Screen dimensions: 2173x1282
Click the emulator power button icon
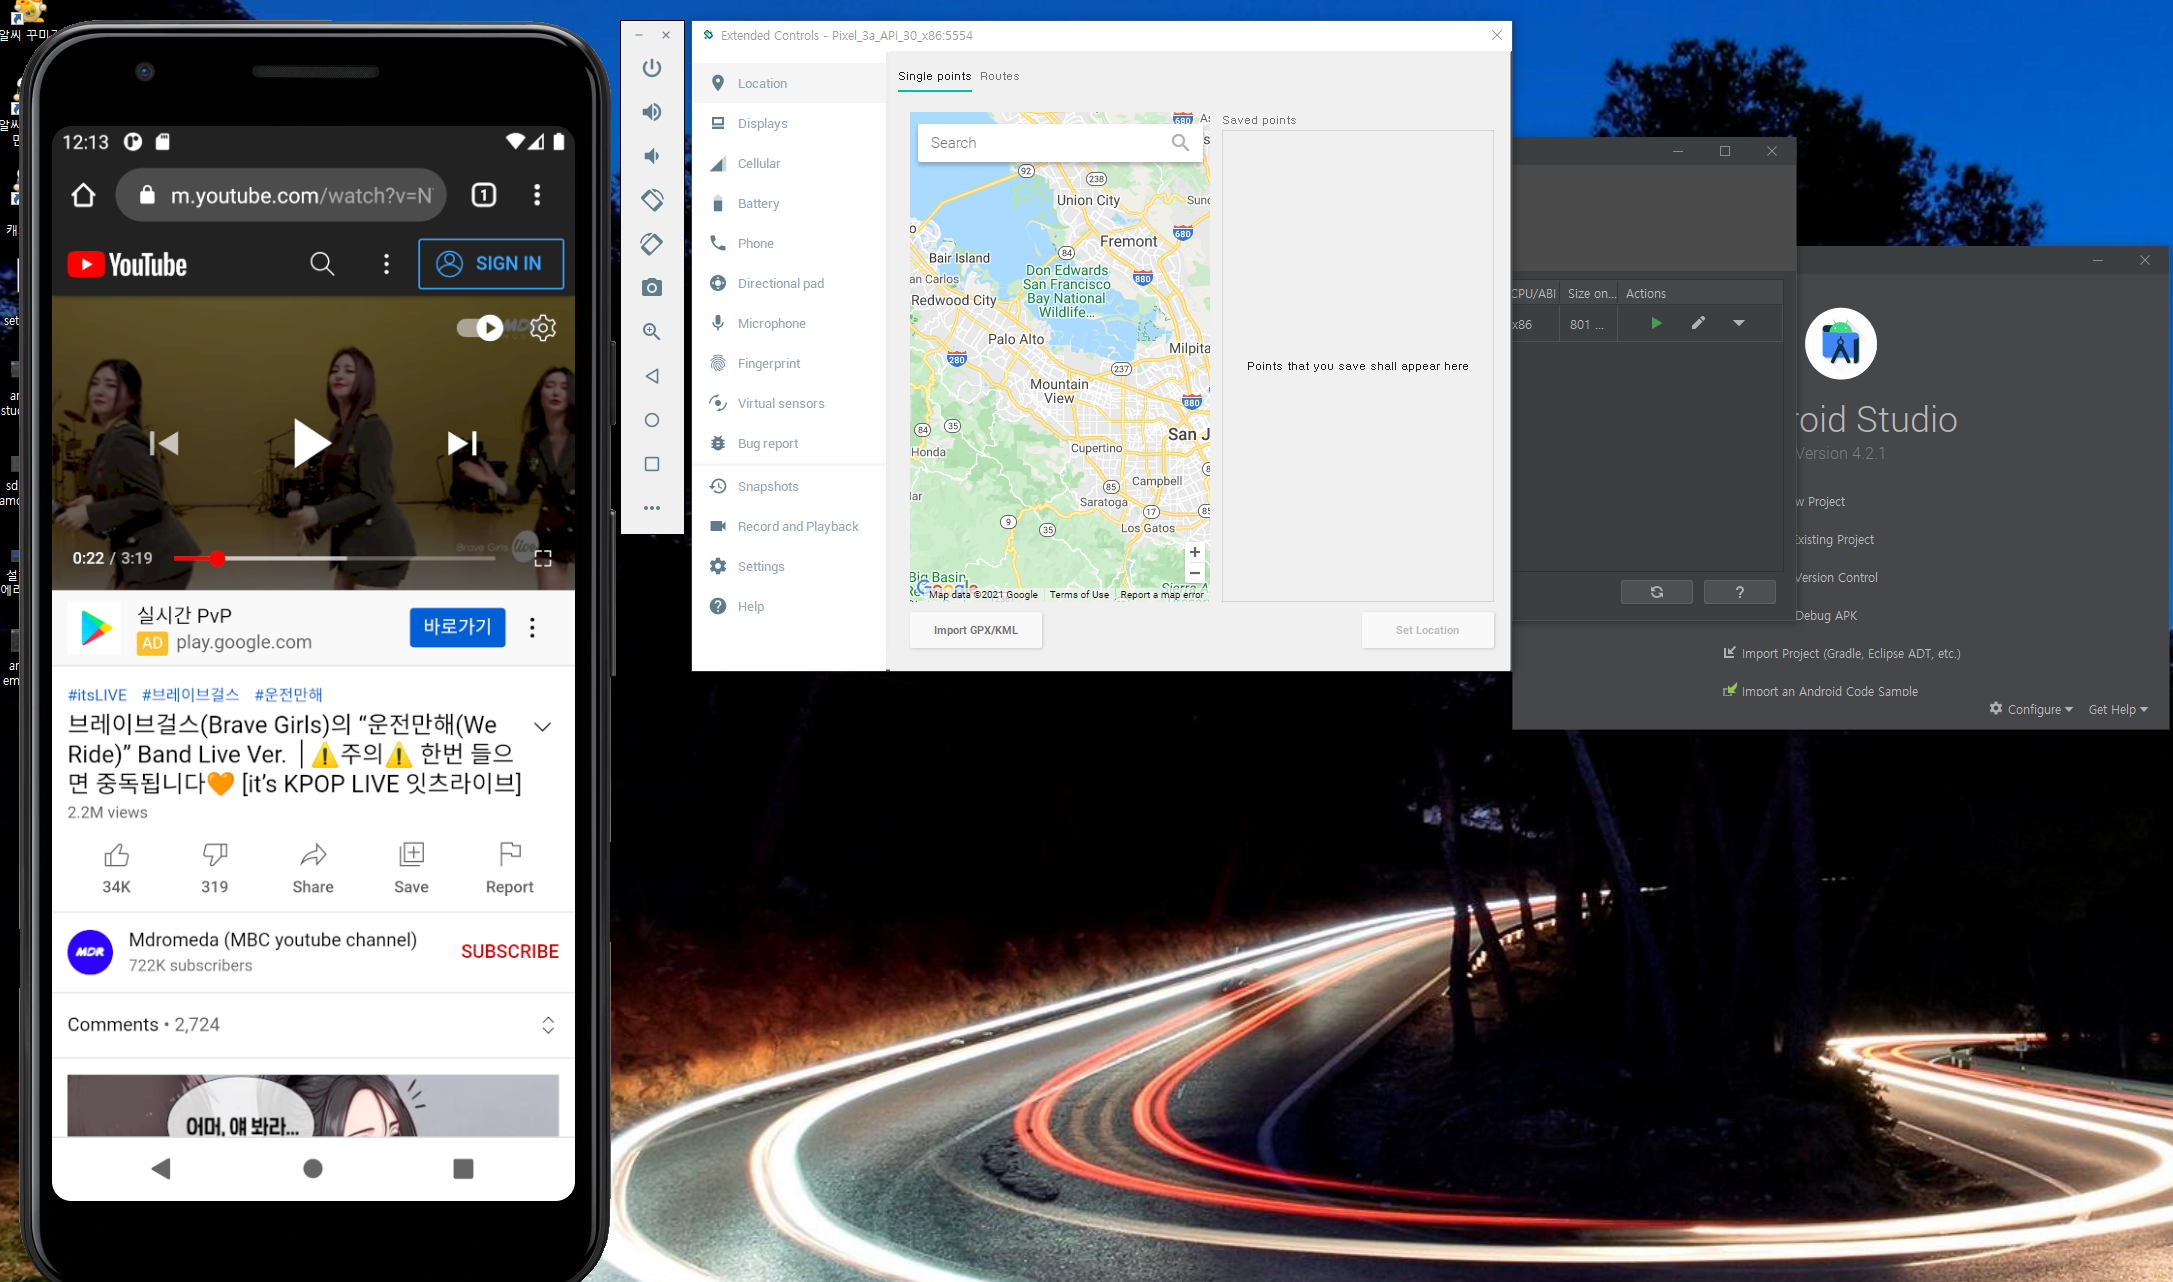[652, 68]
